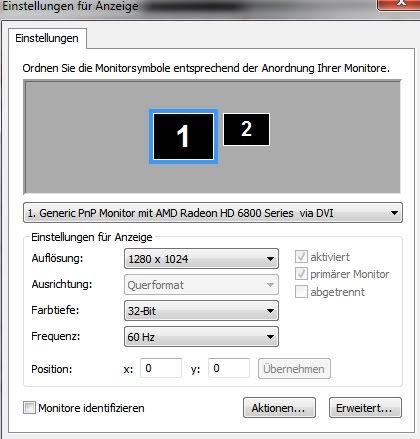Enable the abgetrennt checkbox
Screen dimensions: 420x439
click(x=301, y=292)
